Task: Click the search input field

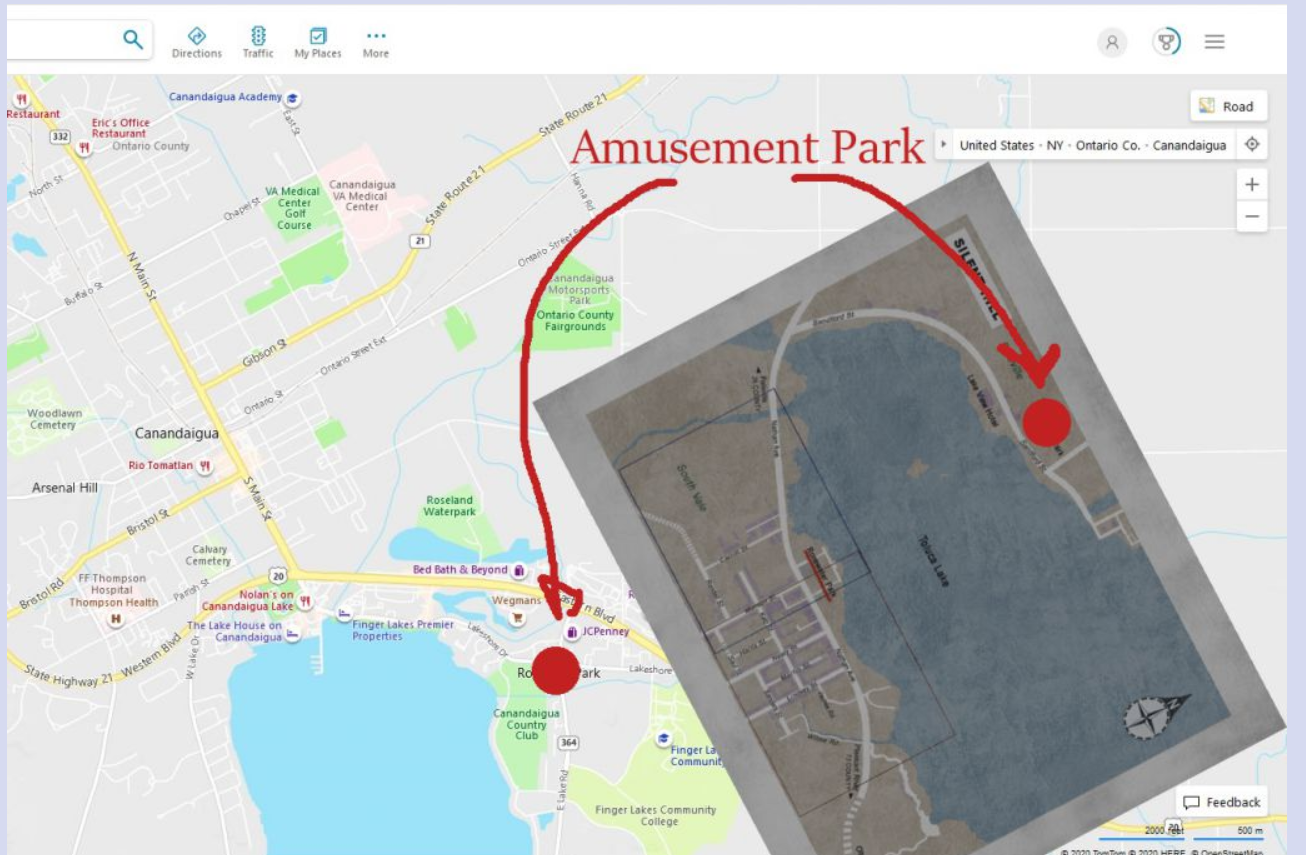Action: 62,39
